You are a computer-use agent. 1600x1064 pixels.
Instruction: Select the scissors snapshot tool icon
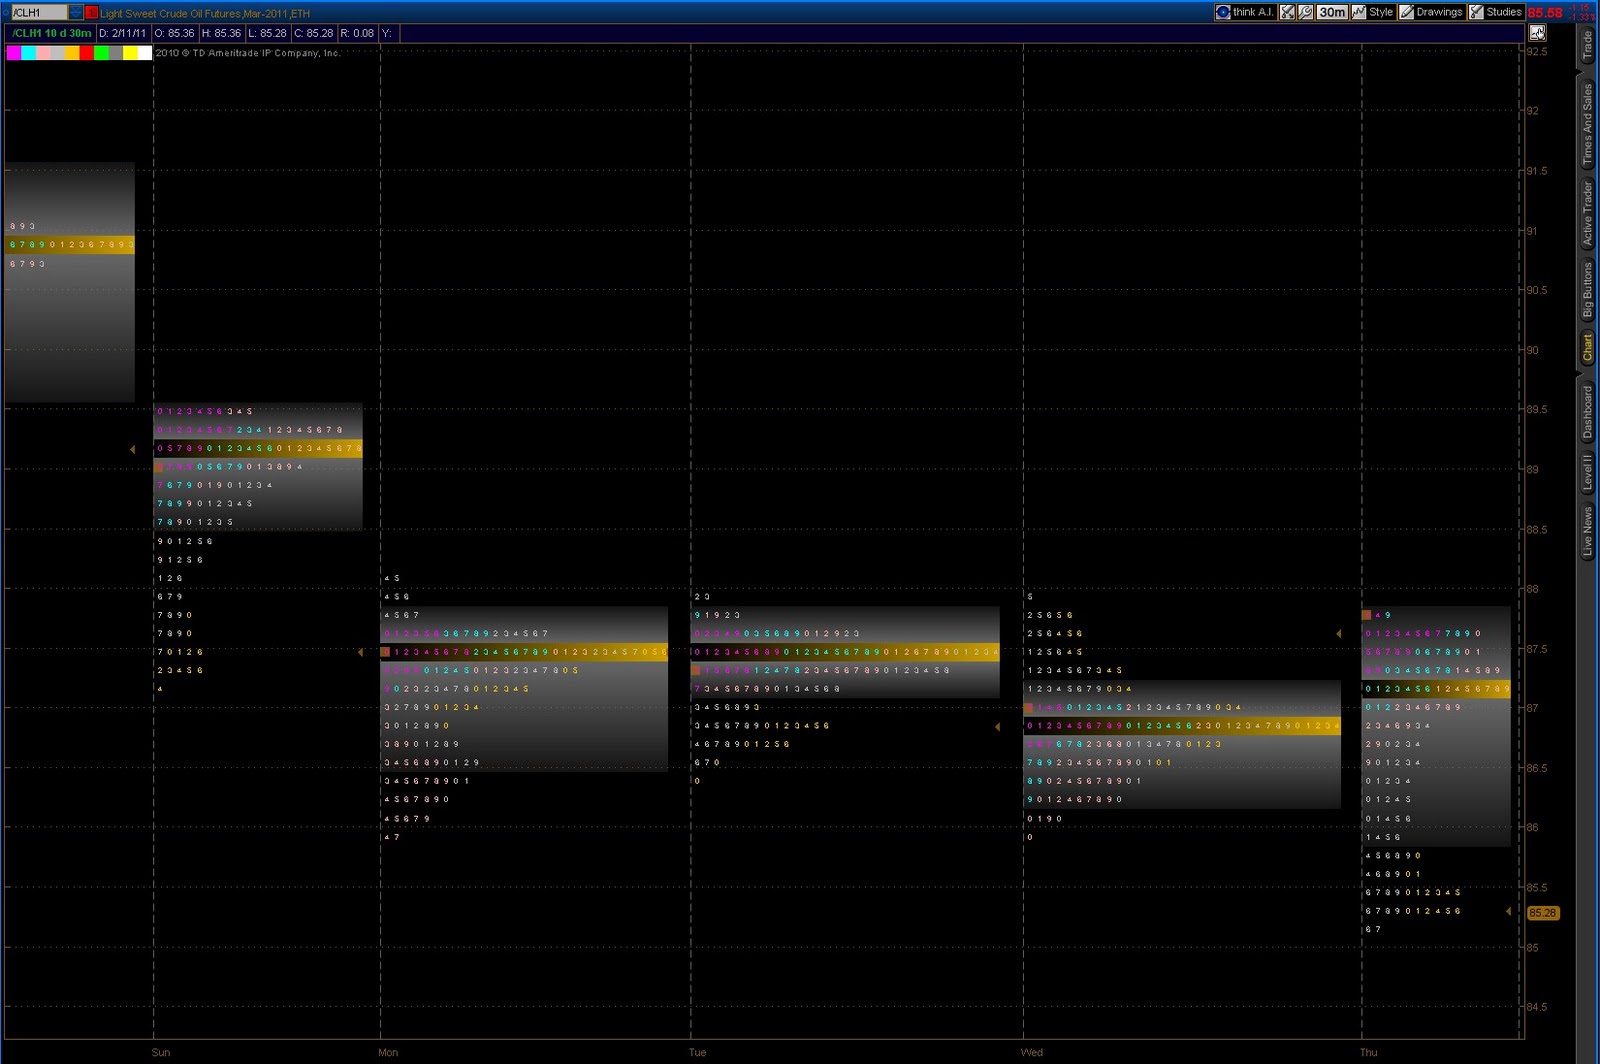coord(1287,12)
